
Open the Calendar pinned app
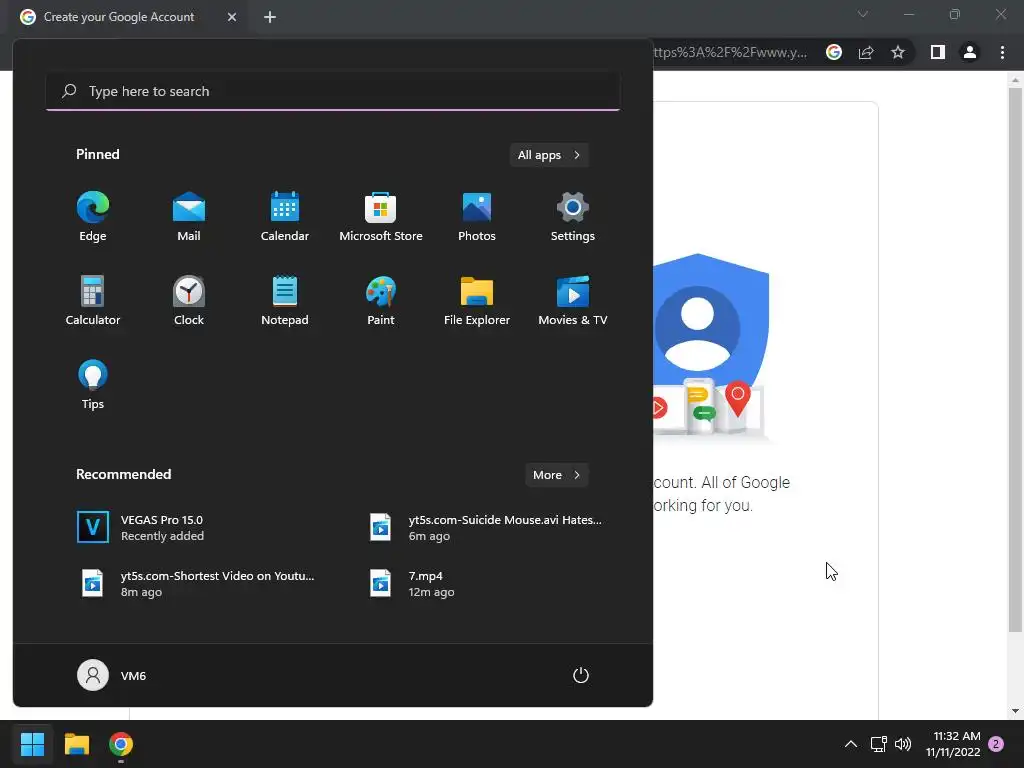[285, 217]
